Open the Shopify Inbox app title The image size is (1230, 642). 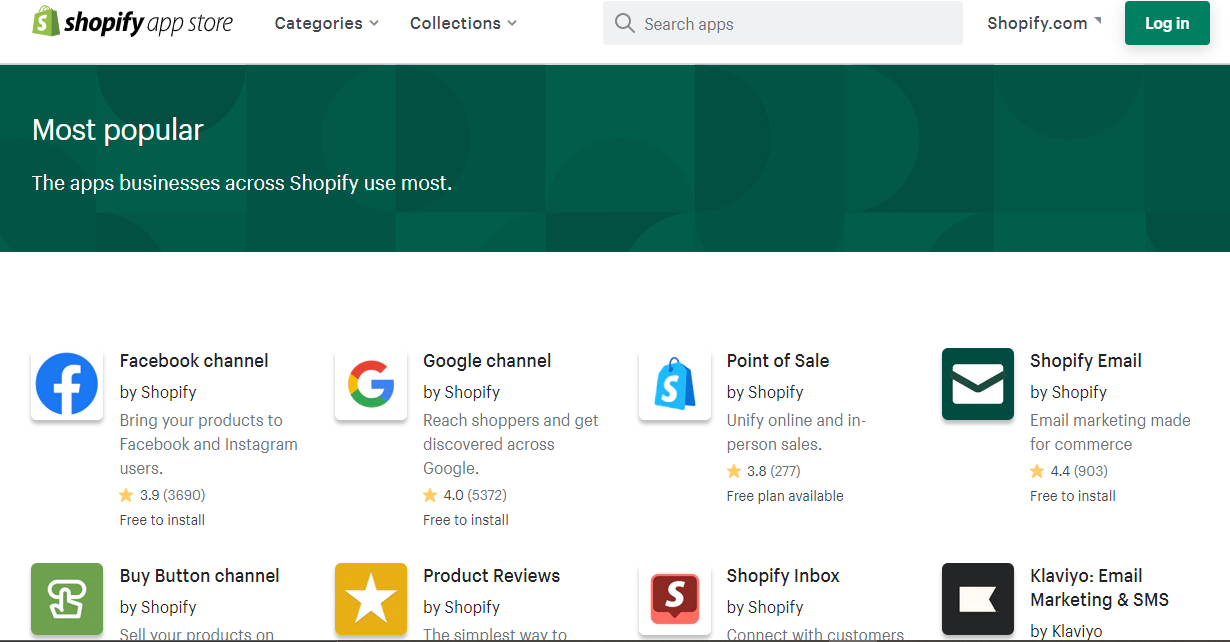click(x=783, y=576)
